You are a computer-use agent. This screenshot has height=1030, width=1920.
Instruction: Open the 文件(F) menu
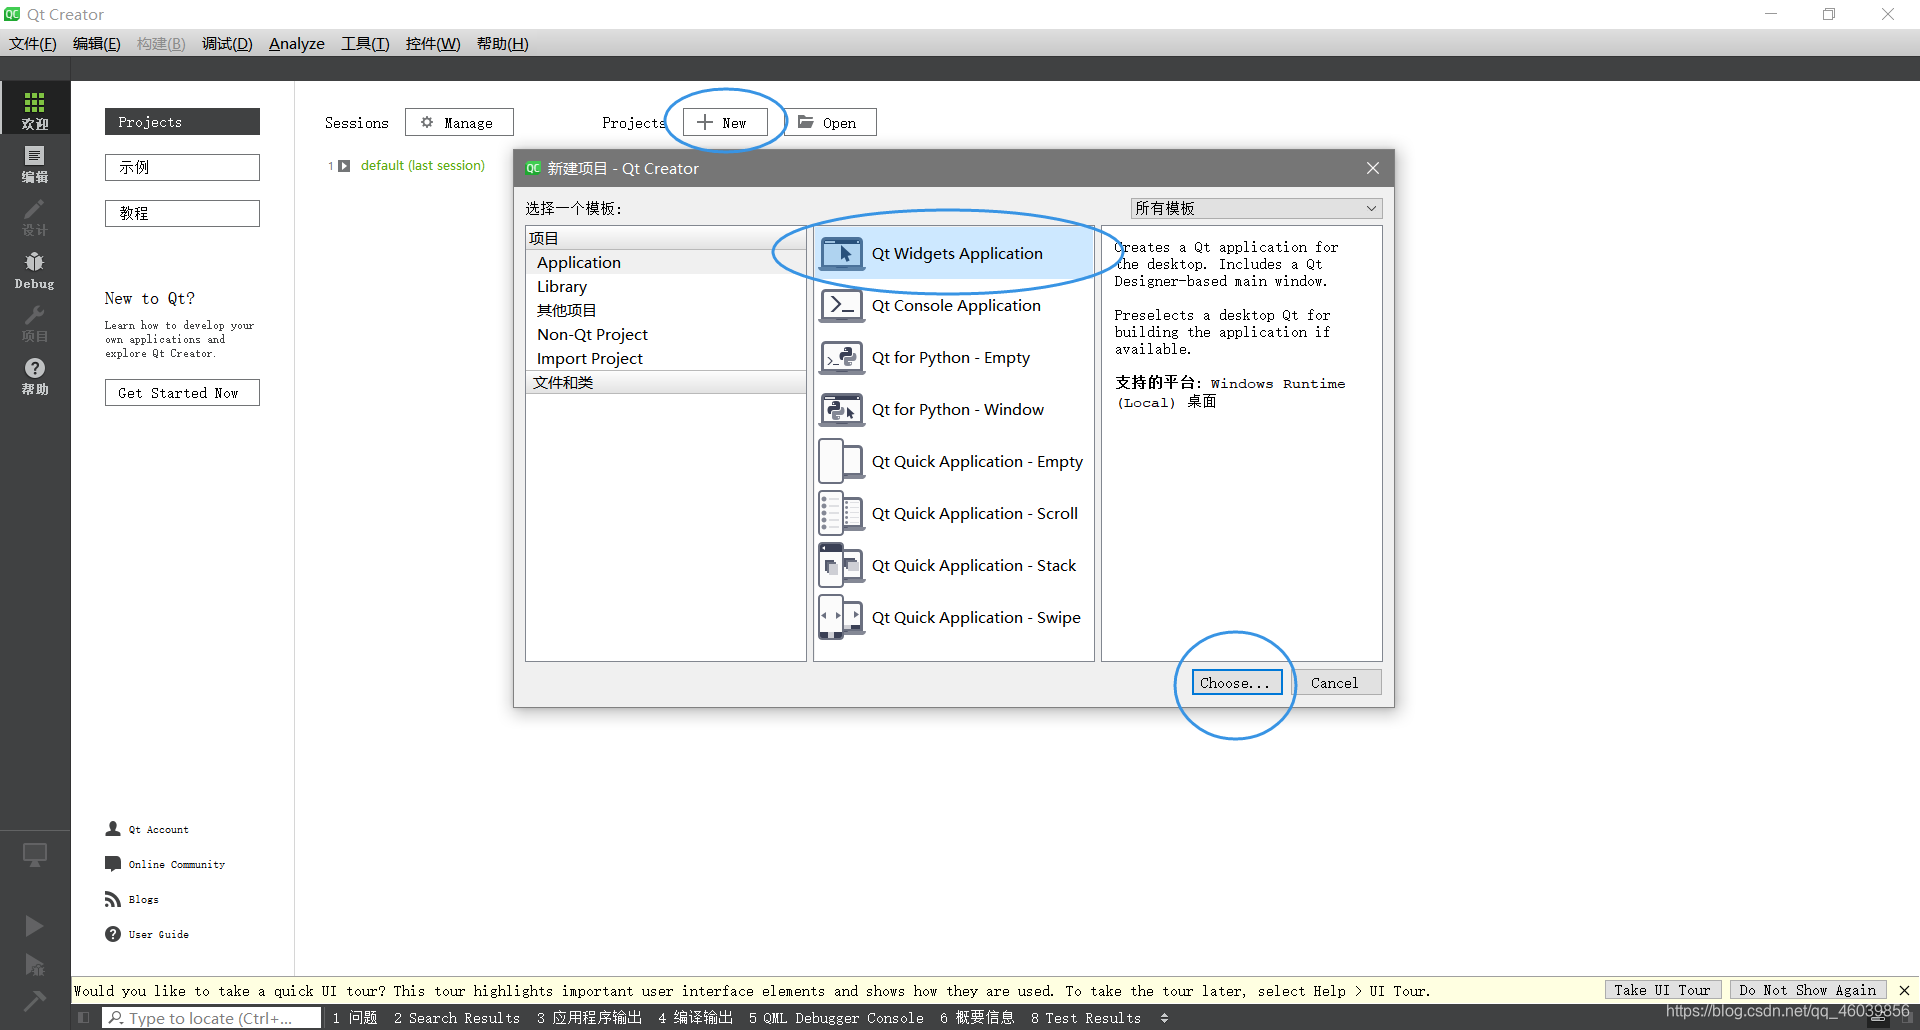33,43
